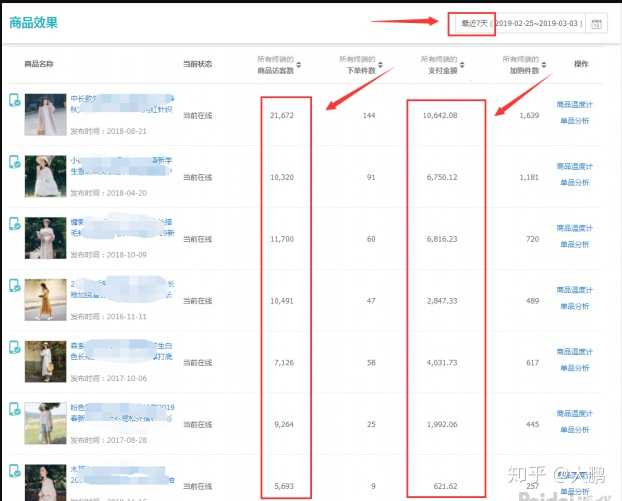
Task: Click mobile icon beside the 2018-08-21 product
Action: click(x=15, y=102)
